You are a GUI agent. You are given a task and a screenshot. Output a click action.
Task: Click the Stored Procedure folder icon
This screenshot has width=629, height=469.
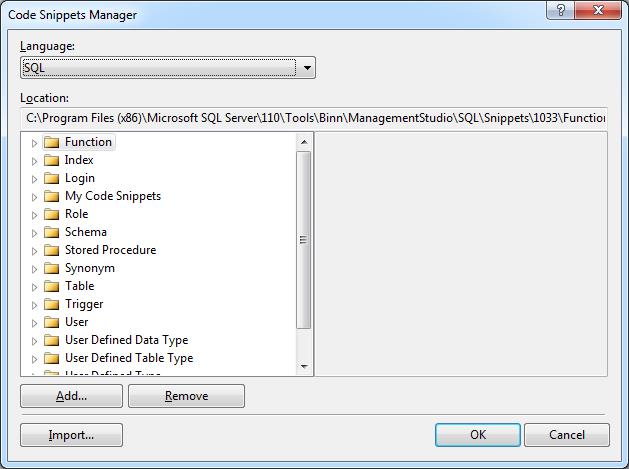pos(52,250)
